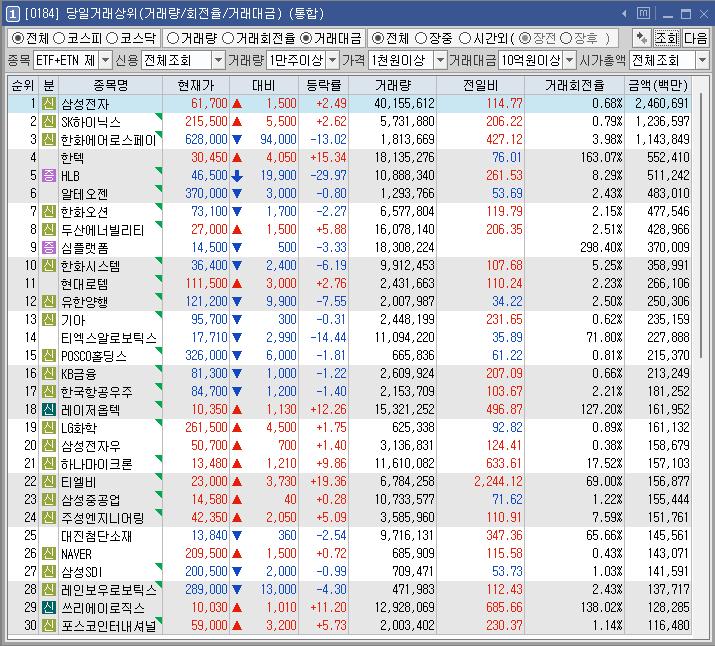Viewport: 715px width, 646px height.
Task: Click the 신 badge for KB금융
Action: click(49, 374)
